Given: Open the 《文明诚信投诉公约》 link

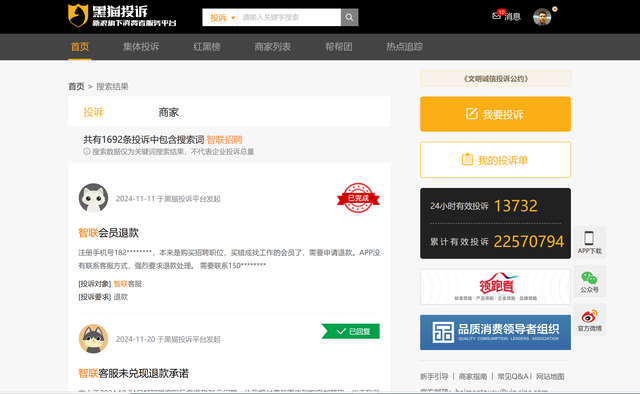Looking at the screenshot, I should click(x=496, y=79).
